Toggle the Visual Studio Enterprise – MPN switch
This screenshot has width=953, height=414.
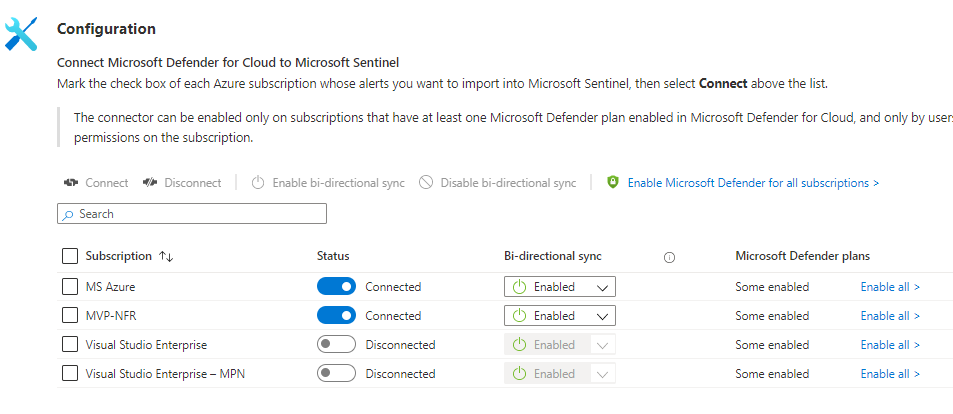(x=336, y=374)
